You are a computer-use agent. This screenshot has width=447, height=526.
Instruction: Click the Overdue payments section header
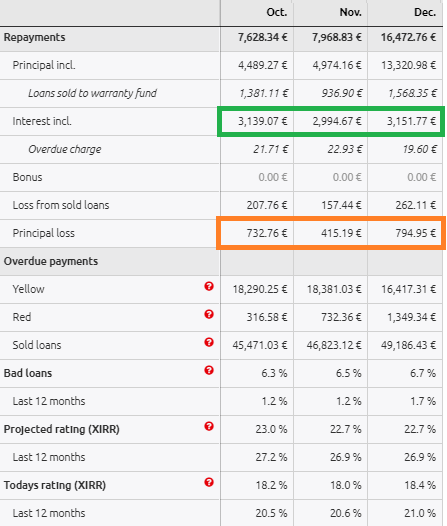click(51, 261)
